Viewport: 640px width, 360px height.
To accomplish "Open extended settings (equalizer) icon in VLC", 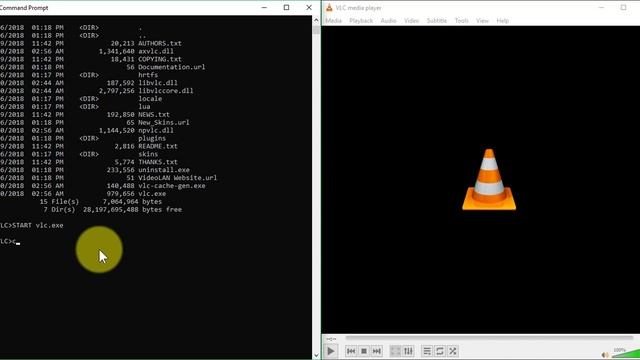I will tap(408, 351).
